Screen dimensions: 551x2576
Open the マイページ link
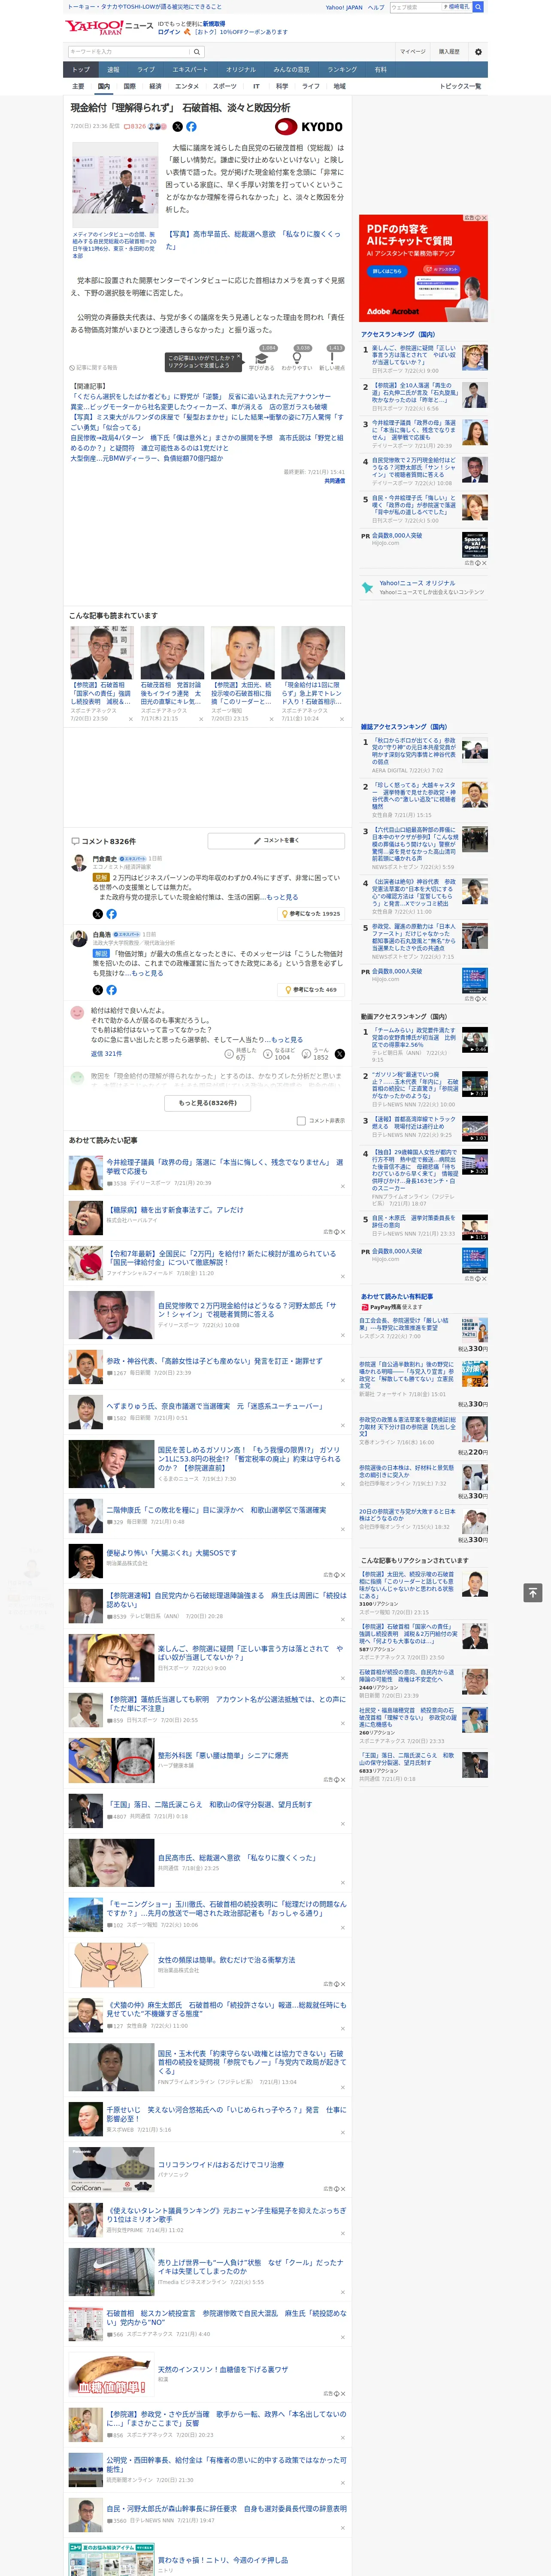pos(412,52)
